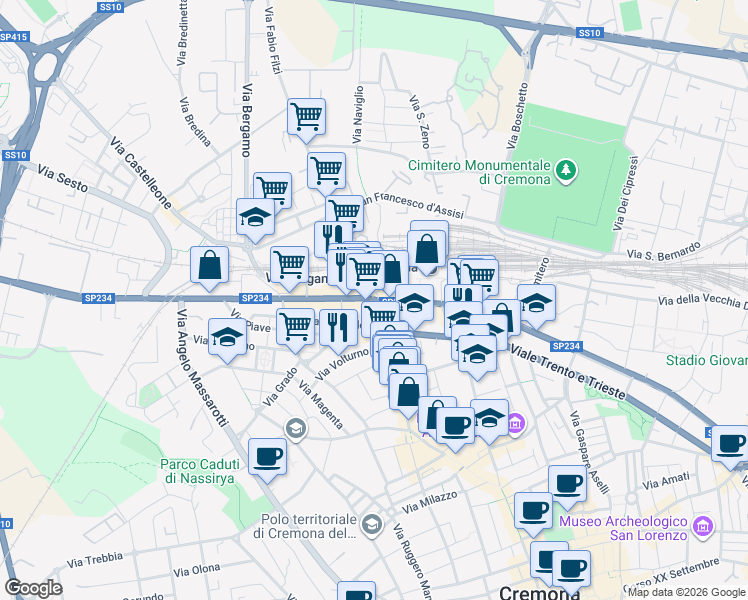Click the Stadio Giovan… label at right edge
The height and width of the screenshot is (600, 748).
click(x=706, y=360)
